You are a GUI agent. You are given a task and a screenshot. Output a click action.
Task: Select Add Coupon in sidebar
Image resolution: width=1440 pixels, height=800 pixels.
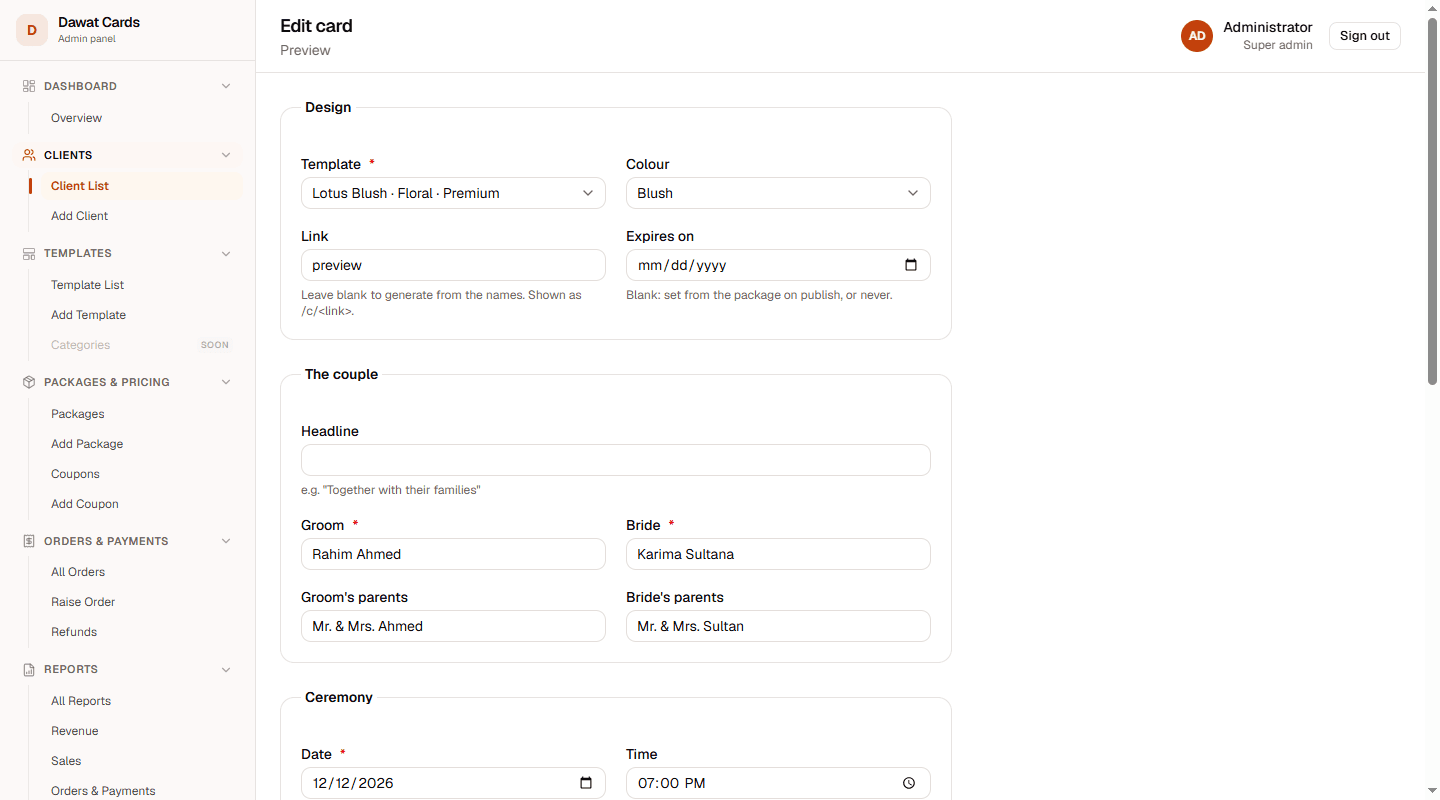click(x=84, y=504)
